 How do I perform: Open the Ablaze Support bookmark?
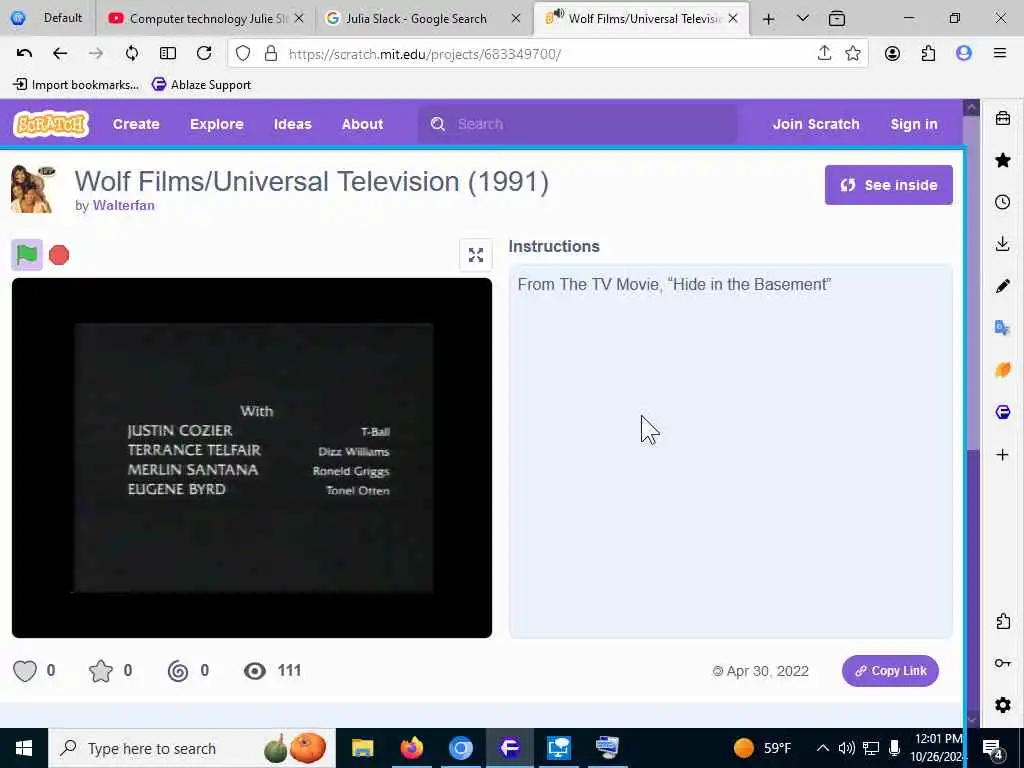tap(201, 84)
